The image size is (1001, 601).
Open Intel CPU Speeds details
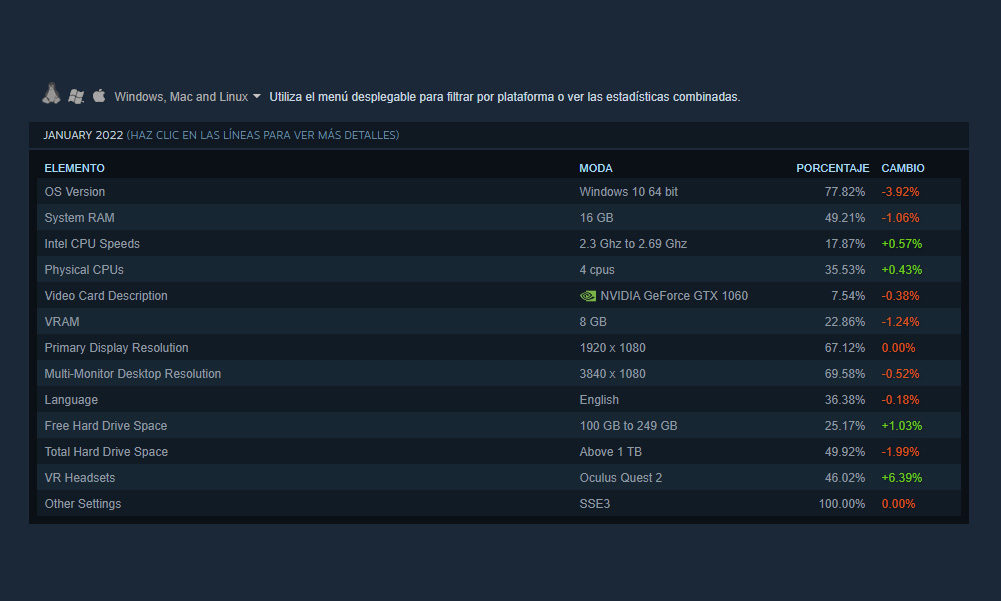92,244
